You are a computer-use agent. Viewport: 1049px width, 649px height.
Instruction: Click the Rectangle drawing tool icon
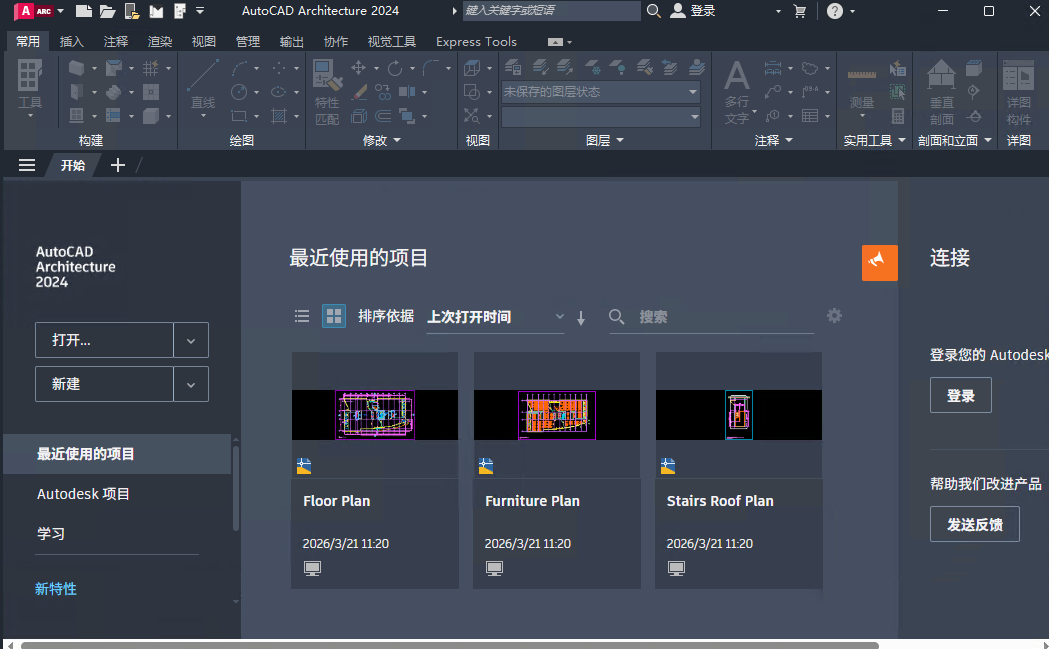[x=239, y=116]
